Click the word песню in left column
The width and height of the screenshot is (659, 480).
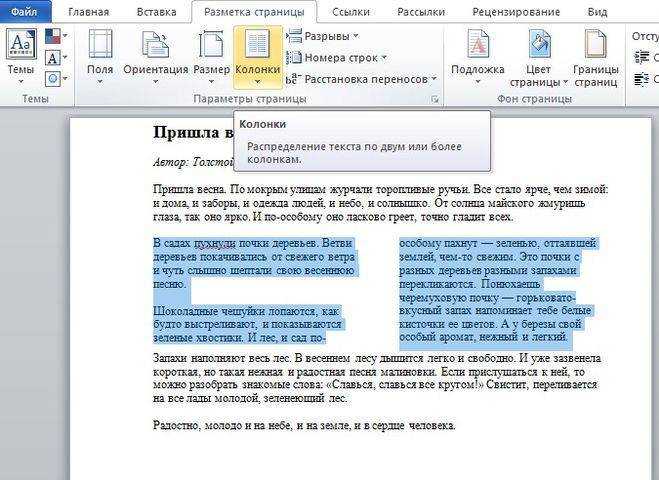(169, 284)
